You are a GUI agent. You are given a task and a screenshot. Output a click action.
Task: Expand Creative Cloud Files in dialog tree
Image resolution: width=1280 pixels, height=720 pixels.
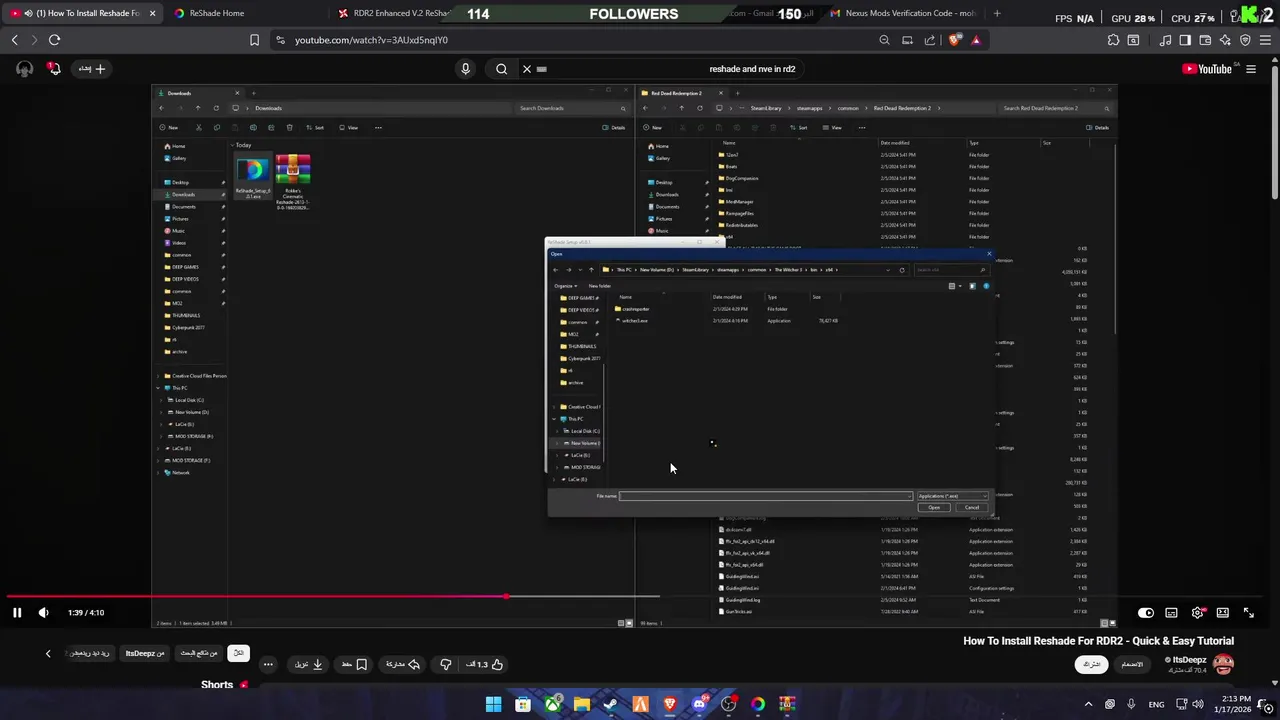pos(556,407)
